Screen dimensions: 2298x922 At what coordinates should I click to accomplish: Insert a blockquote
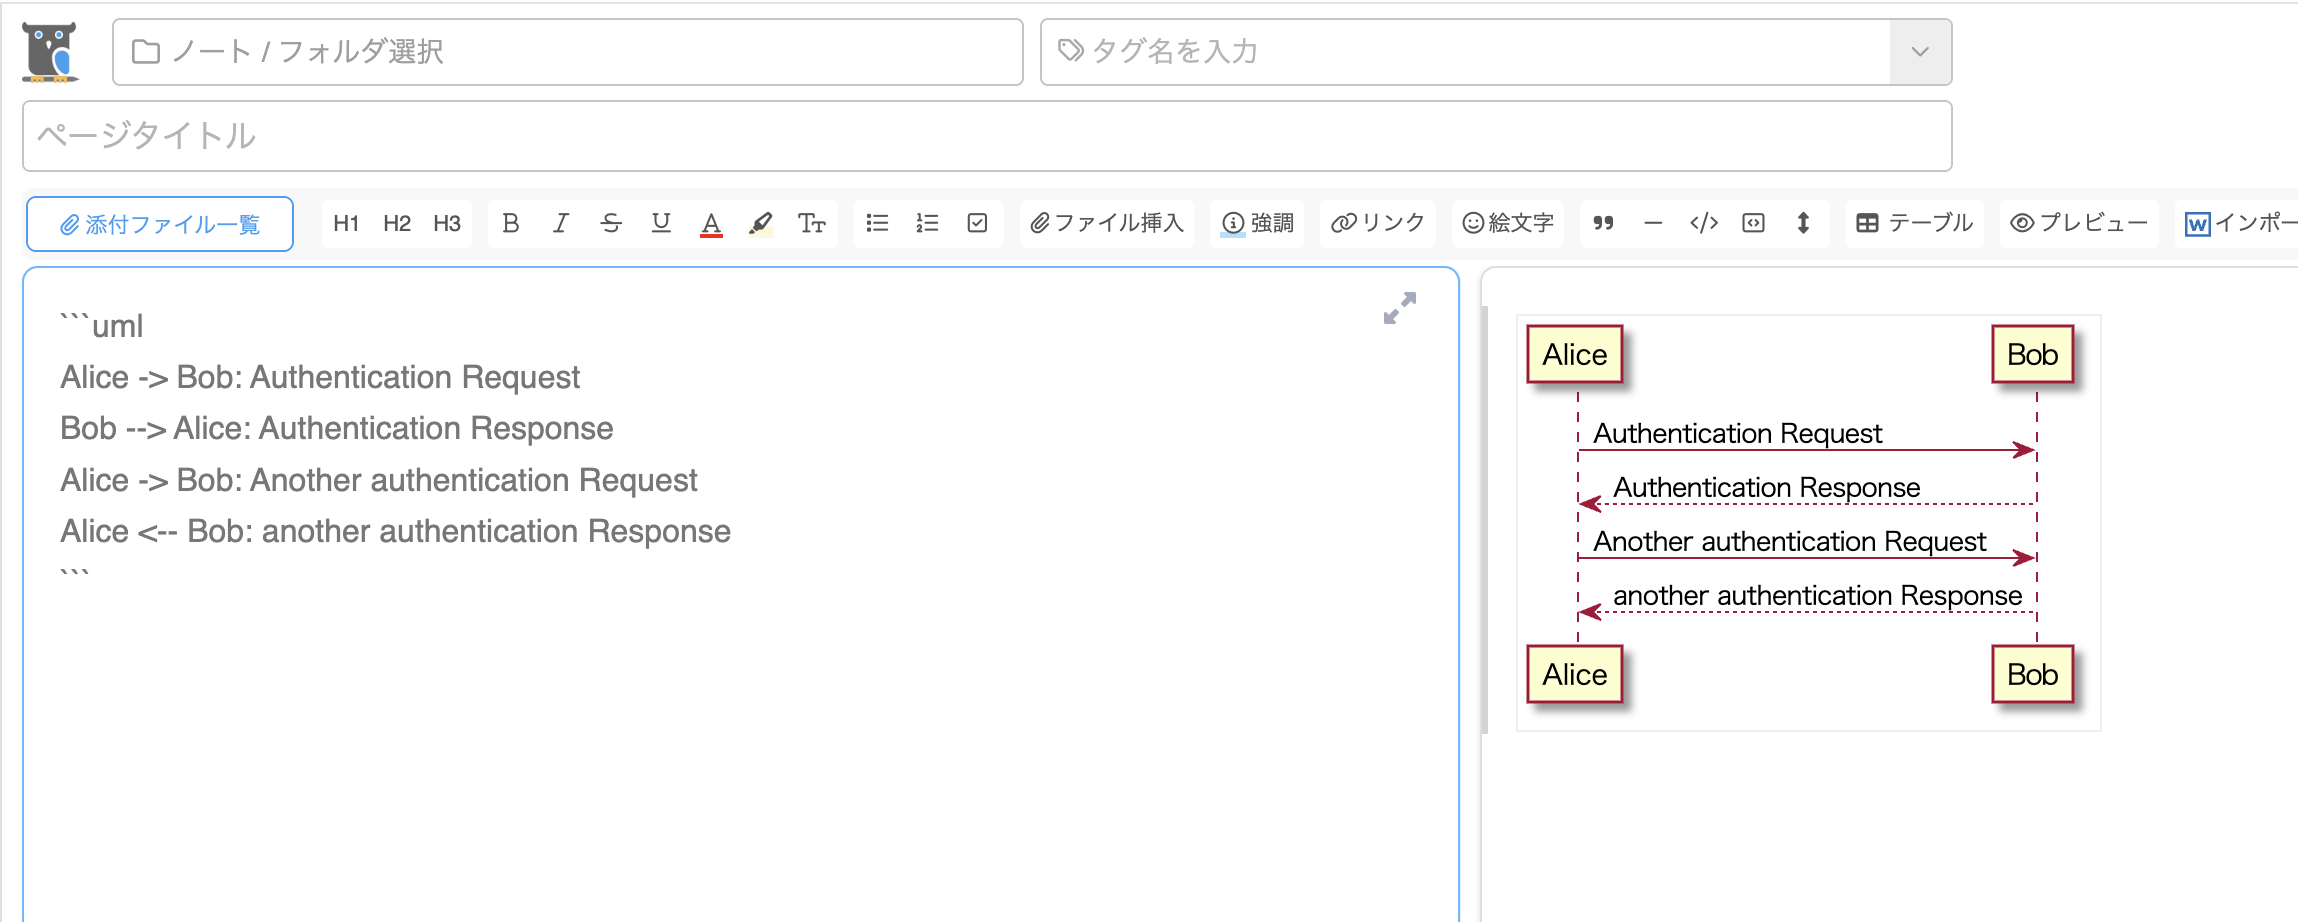(x=1603, y=223)
